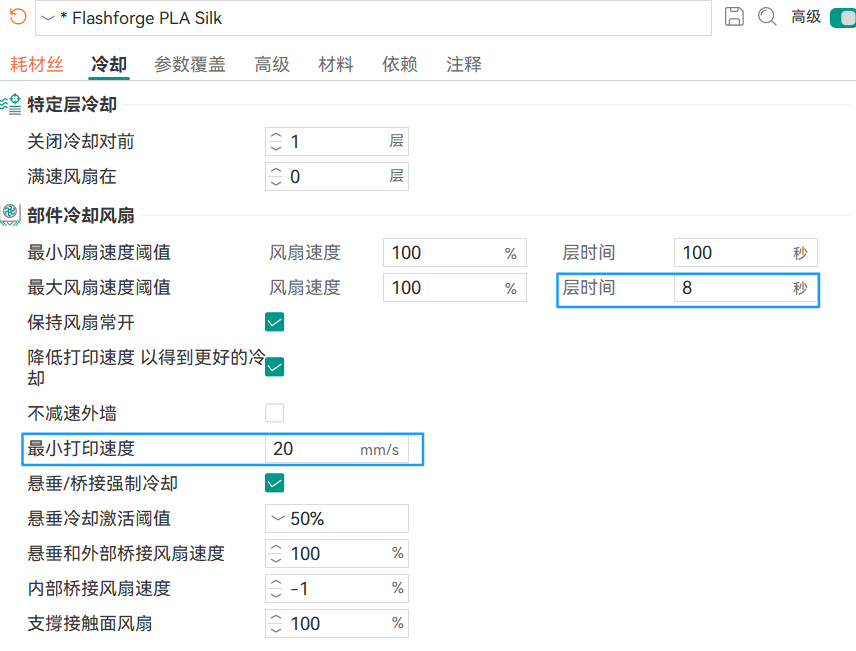Enable the 不减速外墙 checkbox
Viewport: 856px width, 651px height.
tap(275, 413)
